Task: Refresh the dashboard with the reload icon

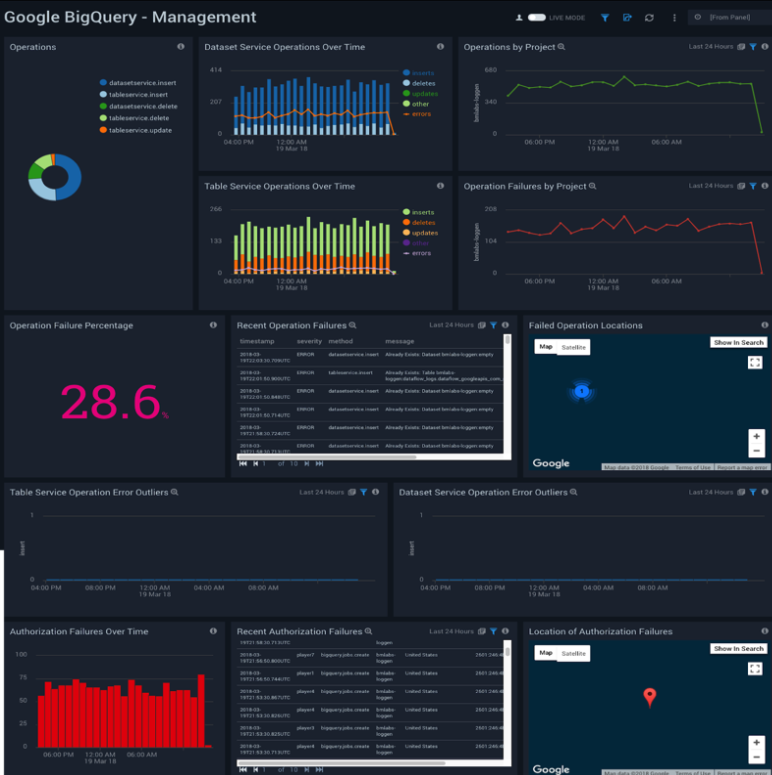Action: point(649,17)
